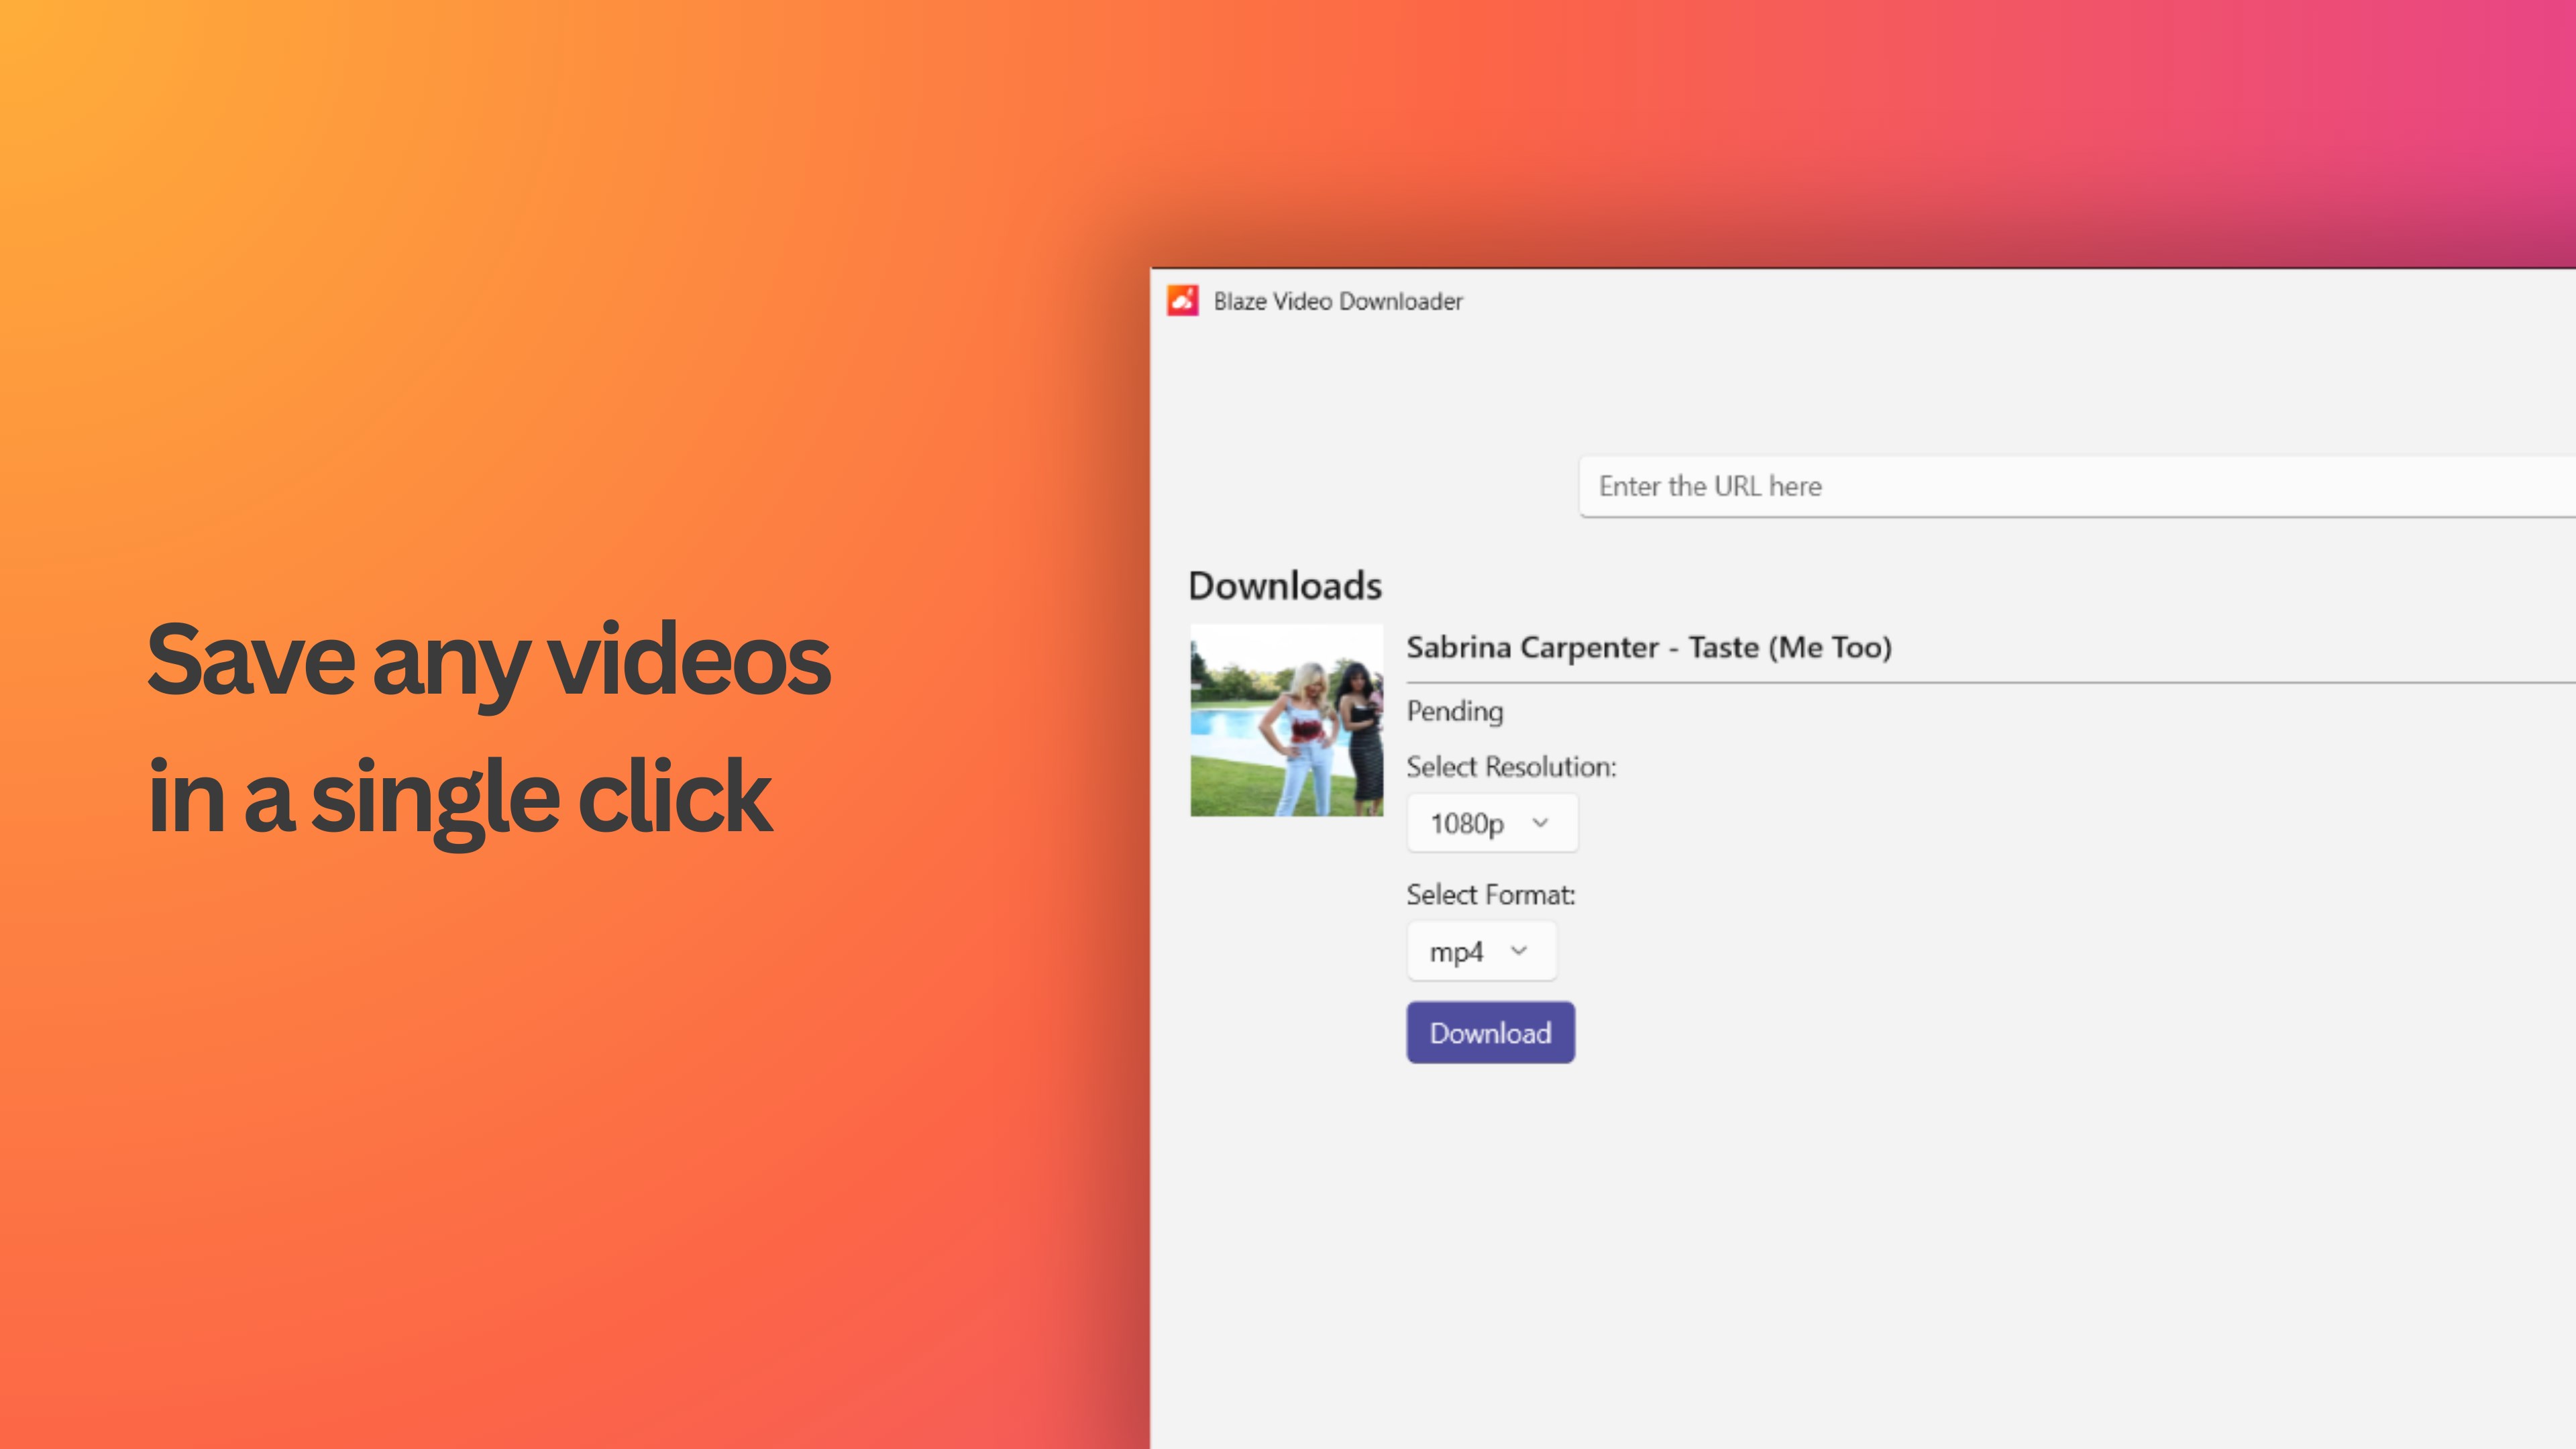The width and height of the screenshot is (2576, 1449).
Task: Click the 'Downloads' section heading
Action: [x=1284, y=586]
